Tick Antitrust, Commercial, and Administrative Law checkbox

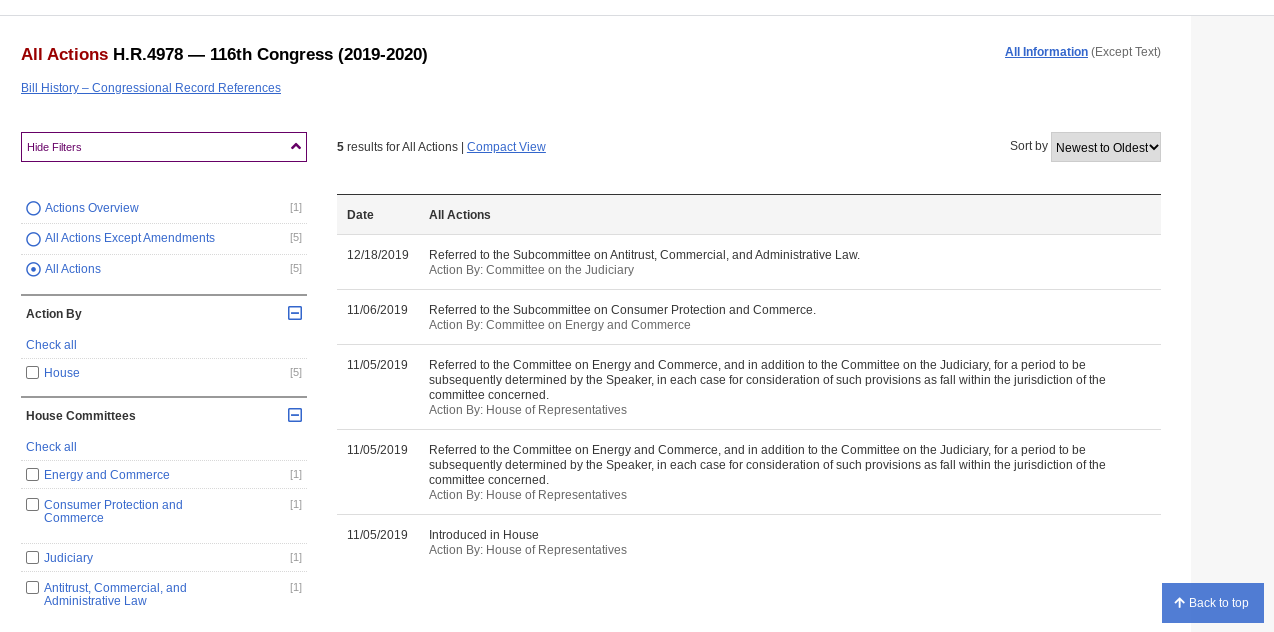click(x=33, y=588)
